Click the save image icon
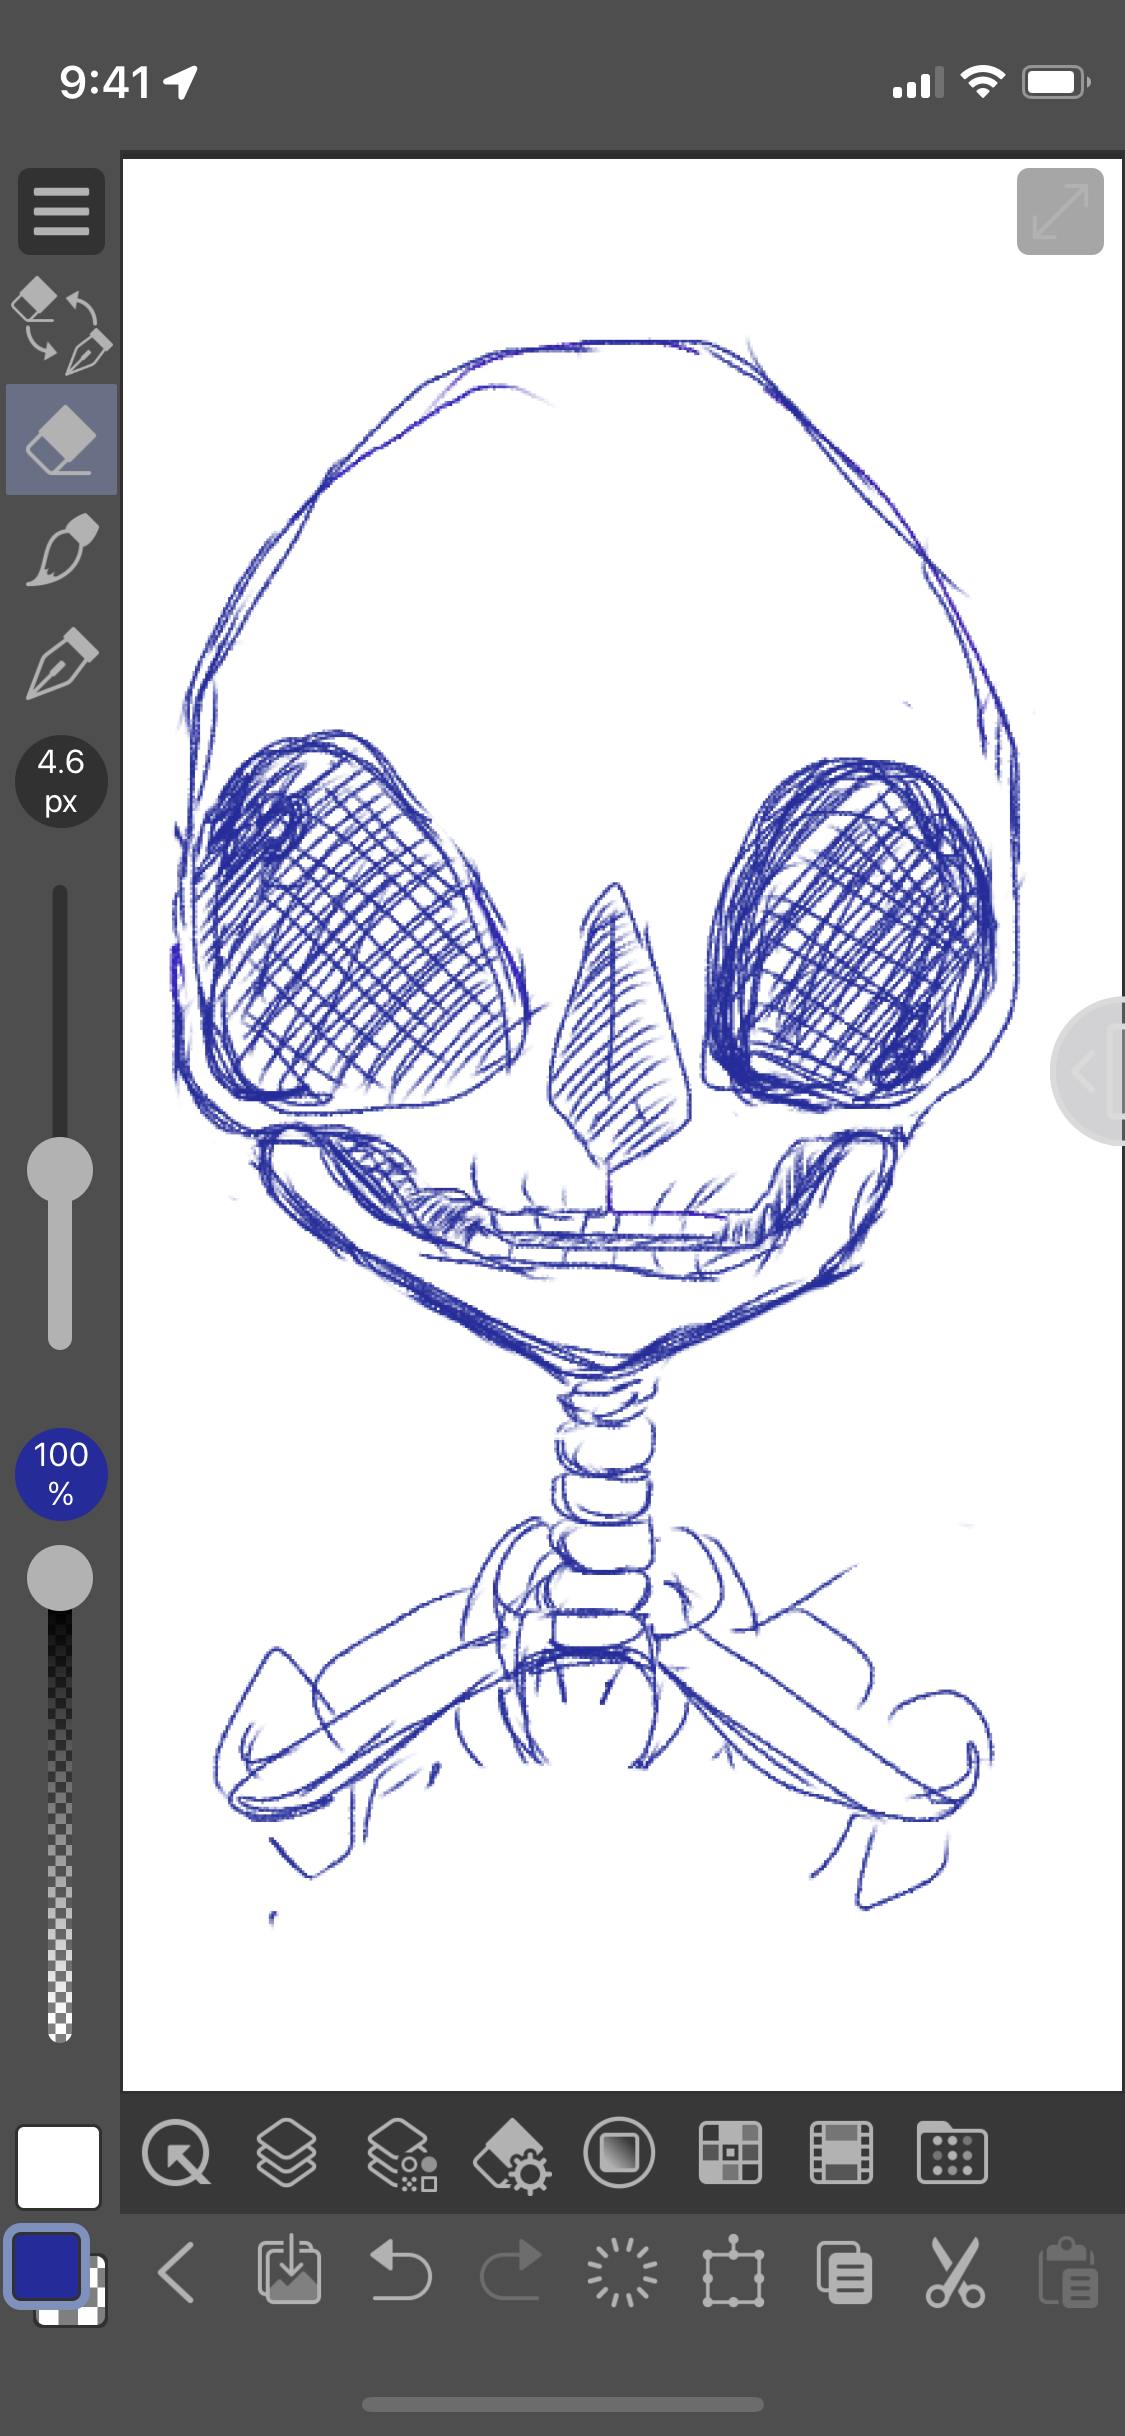This screenshot has height=2436, width=1125. [289, 2270]
